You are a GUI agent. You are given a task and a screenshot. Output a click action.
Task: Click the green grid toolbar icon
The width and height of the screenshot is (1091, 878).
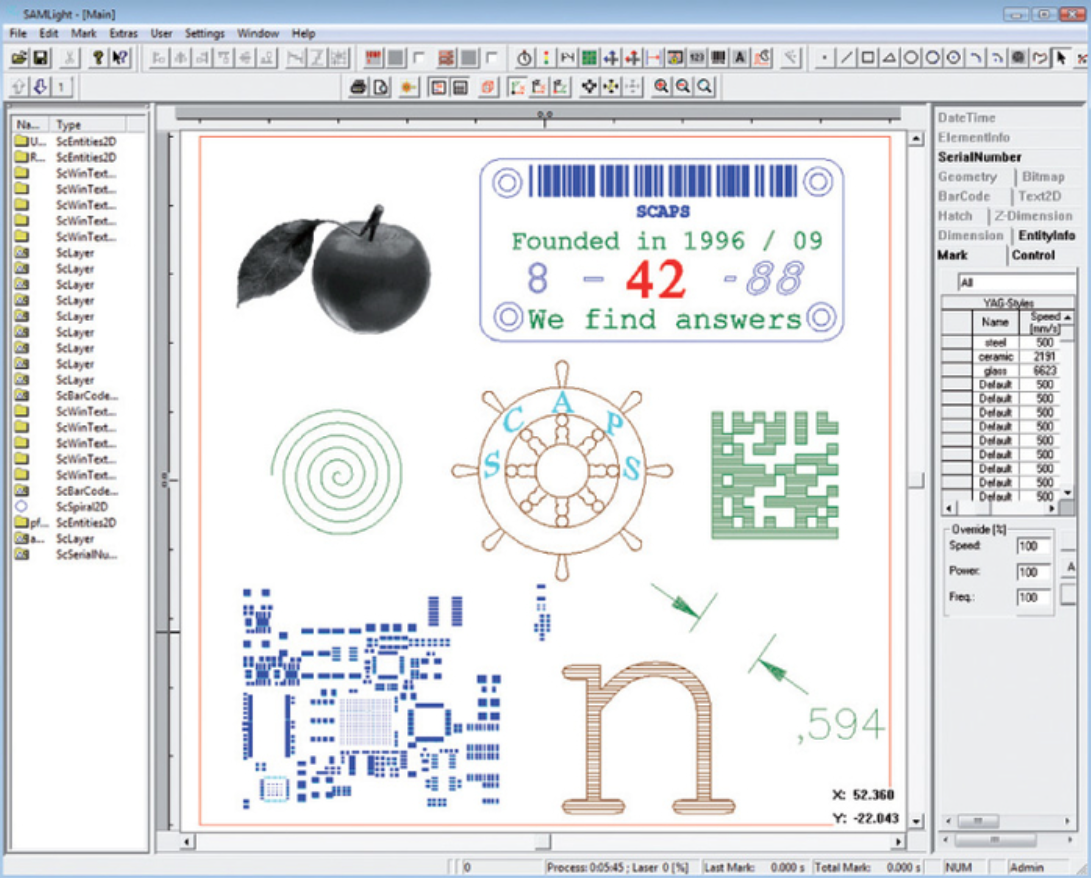click(589, 58)
